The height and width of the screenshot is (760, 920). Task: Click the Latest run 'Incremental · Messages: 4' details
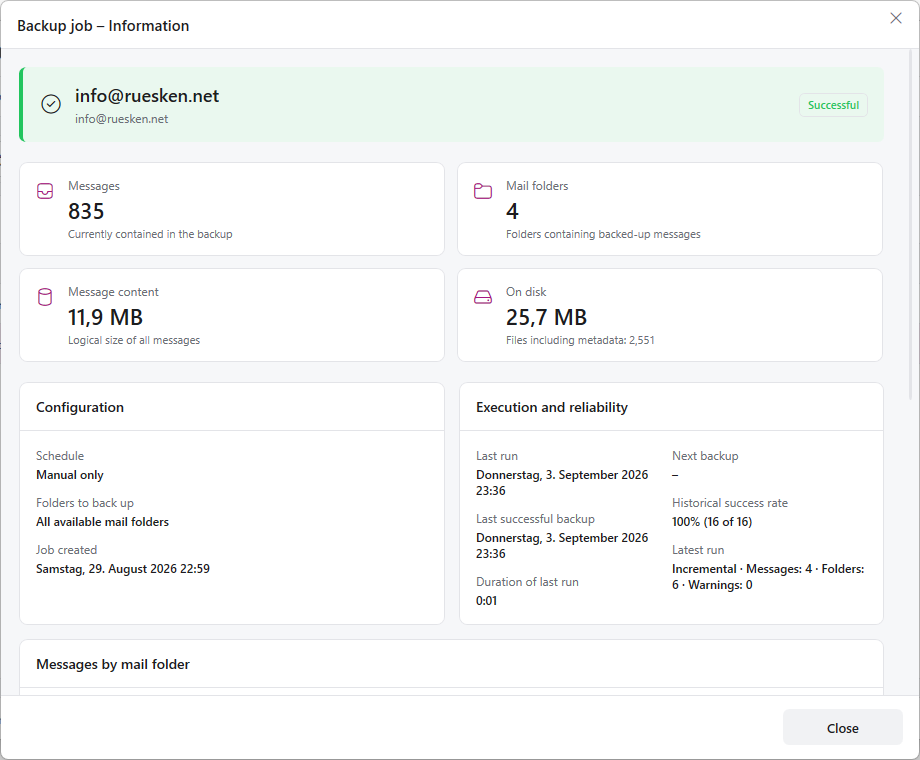[768, 577]
